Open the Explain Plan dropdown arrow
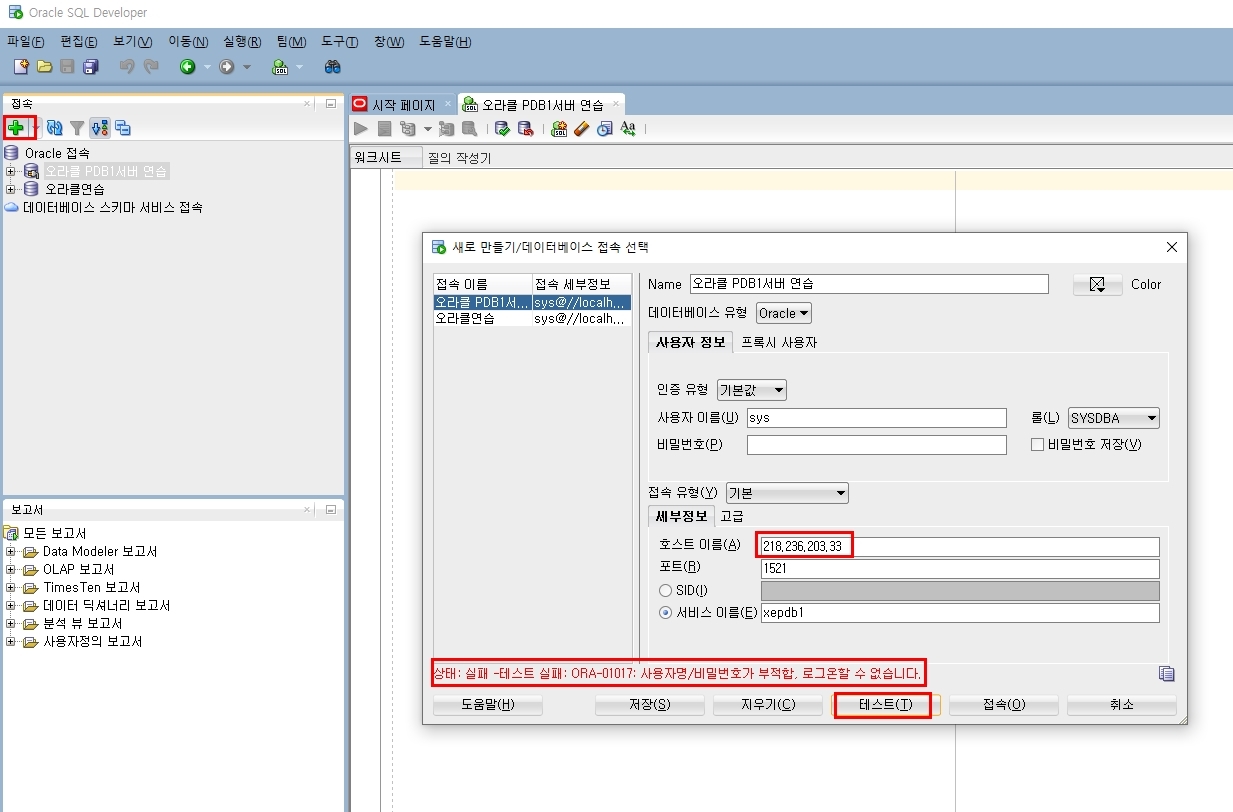This screenshot has height=812, width=1233. pyautogui.click(x=427, y=128)
